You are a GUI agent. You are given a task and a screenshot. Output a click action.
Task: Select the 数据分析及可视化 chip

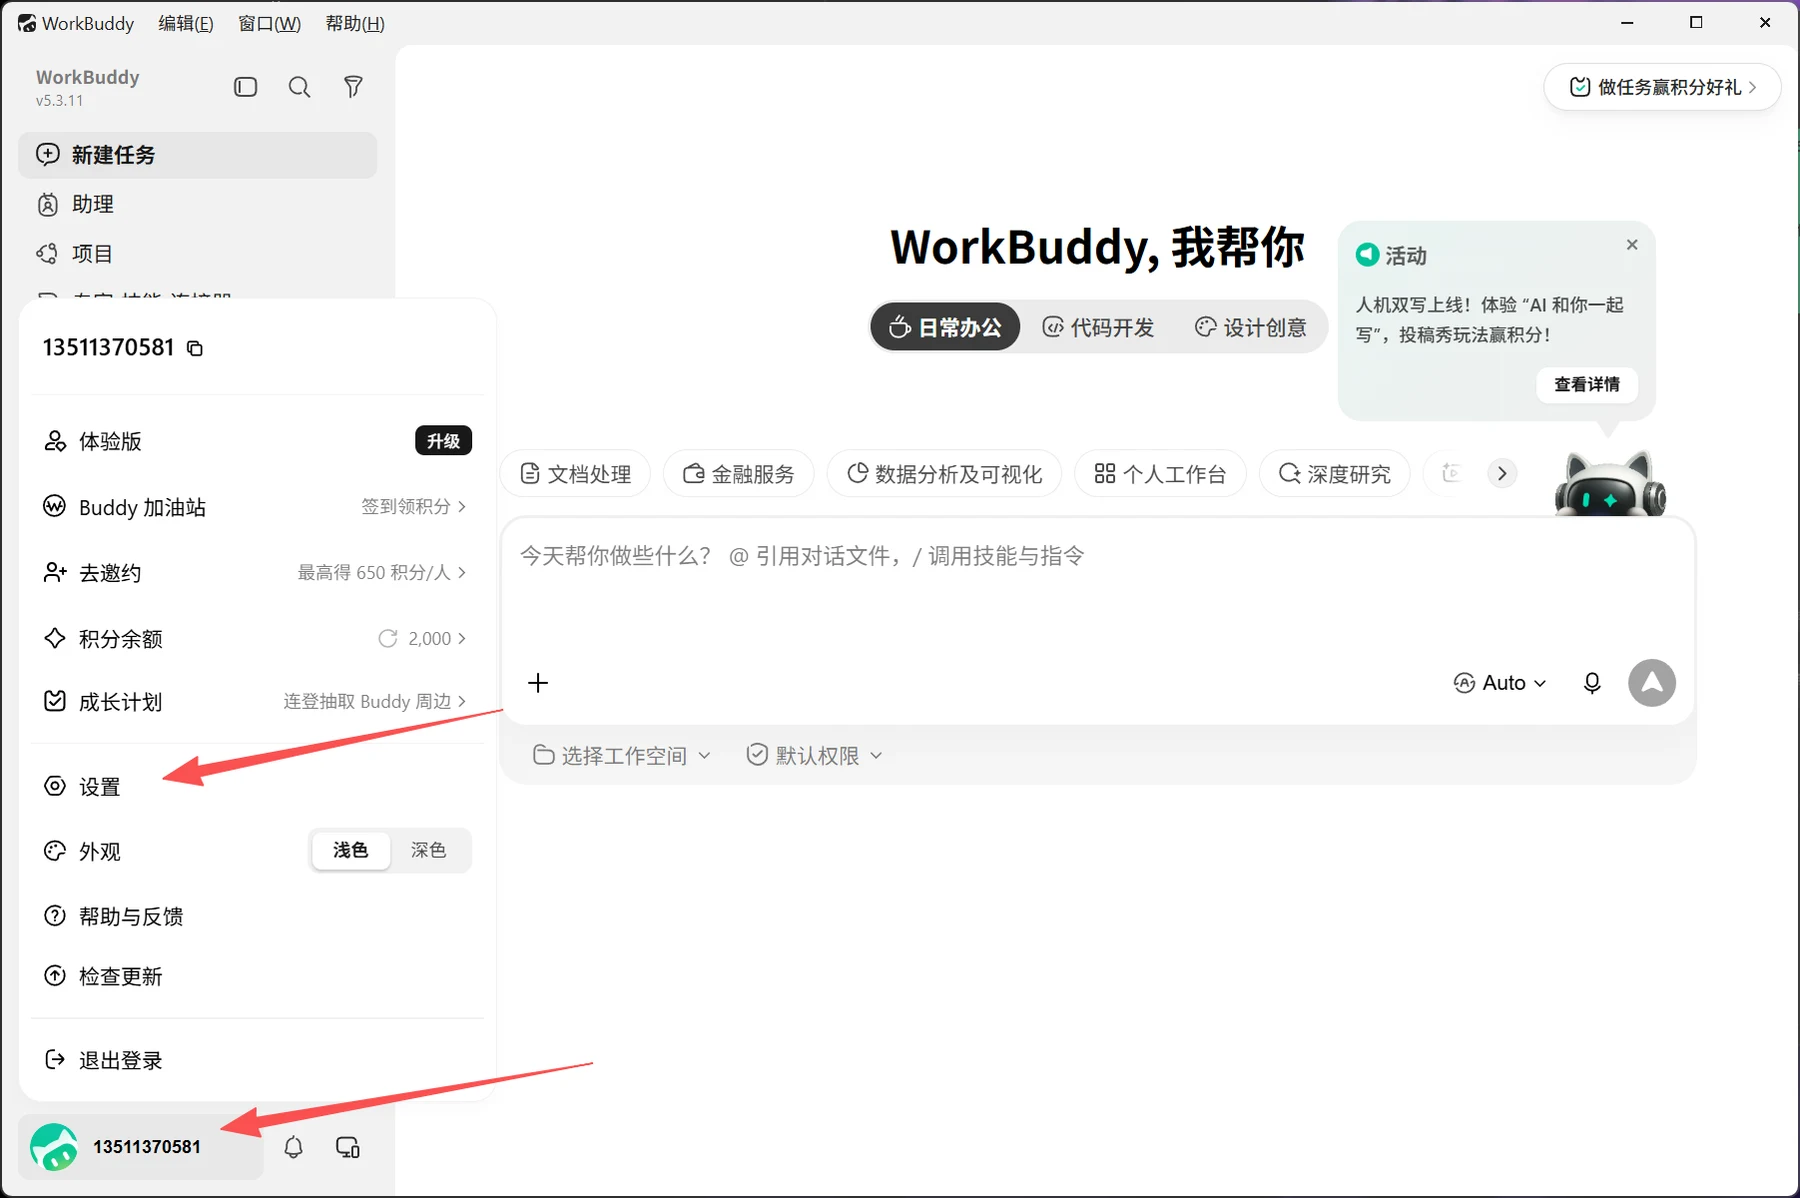pos(944,474)
